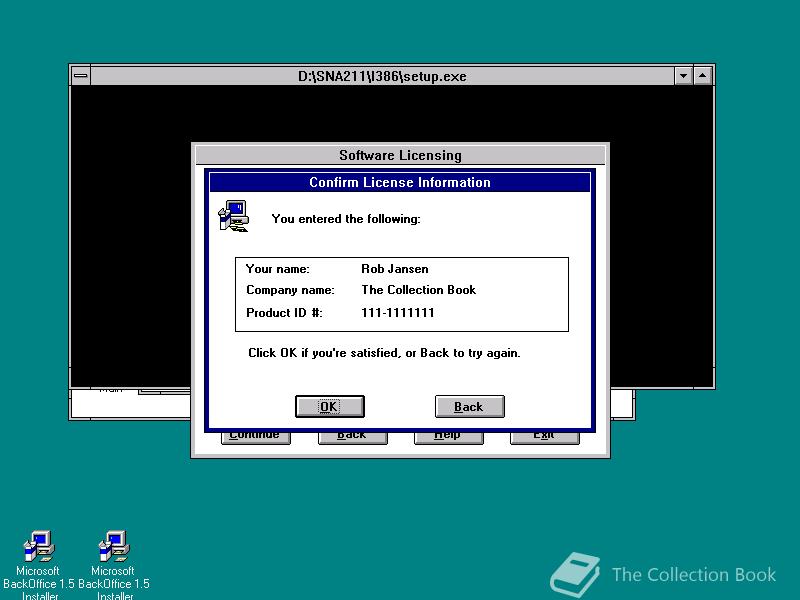Click the Help button in Software Licensing window

[x=449, y=438]
